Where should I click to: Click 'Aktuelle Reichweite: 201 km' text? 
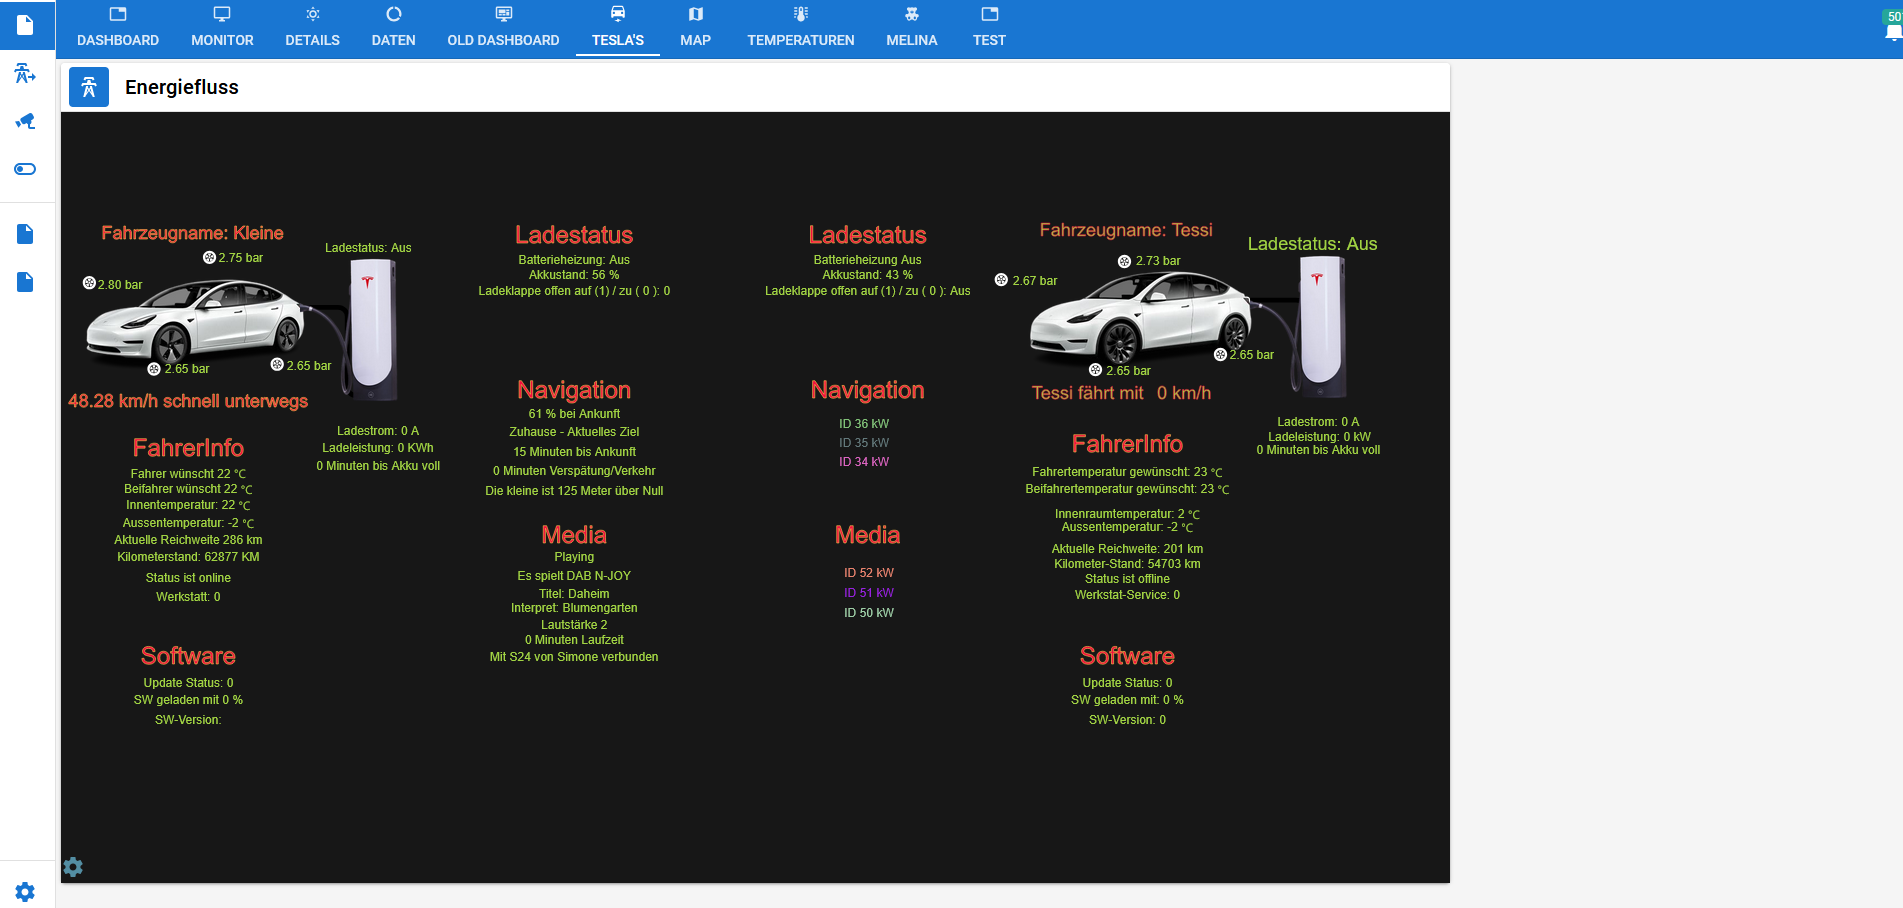(x=1127, y=549)
